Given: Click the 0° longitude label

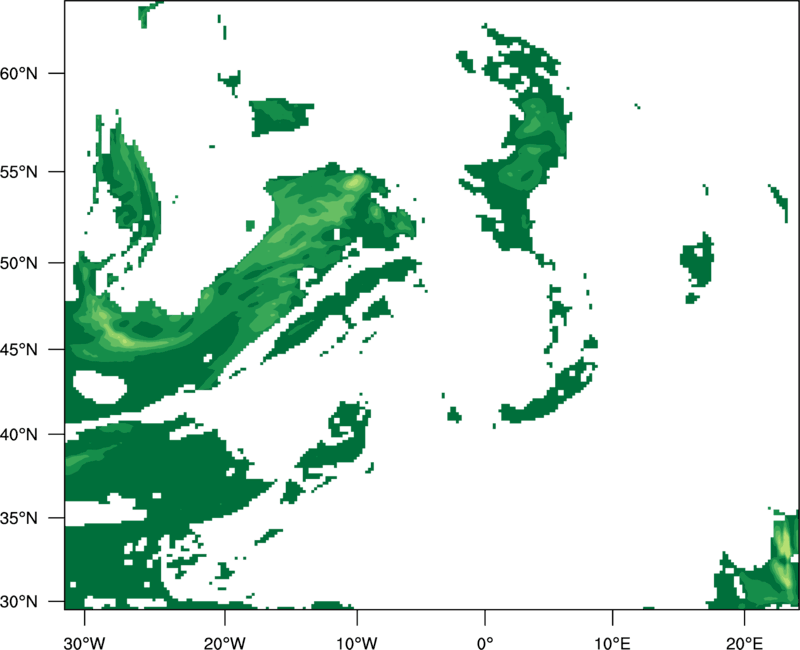Looking at the screenshot, I should point(485,643).
